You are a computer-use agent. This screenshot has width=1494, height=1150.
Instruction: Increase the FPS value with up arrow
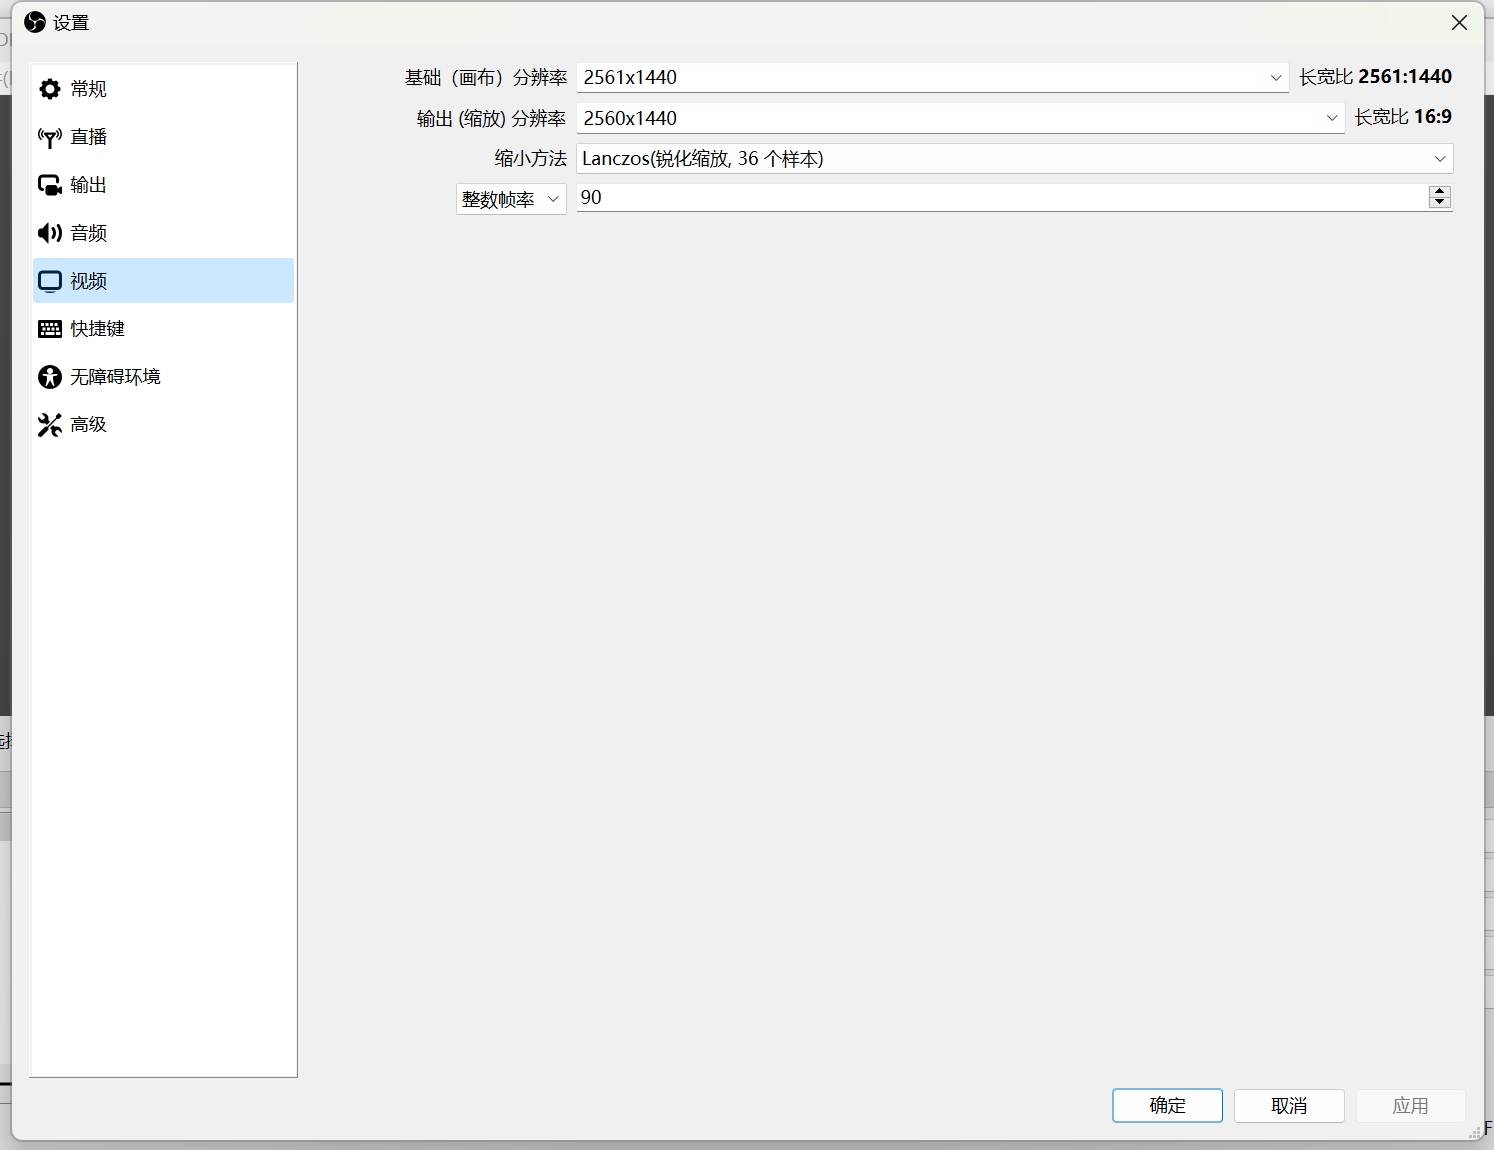coord(1439,192)
